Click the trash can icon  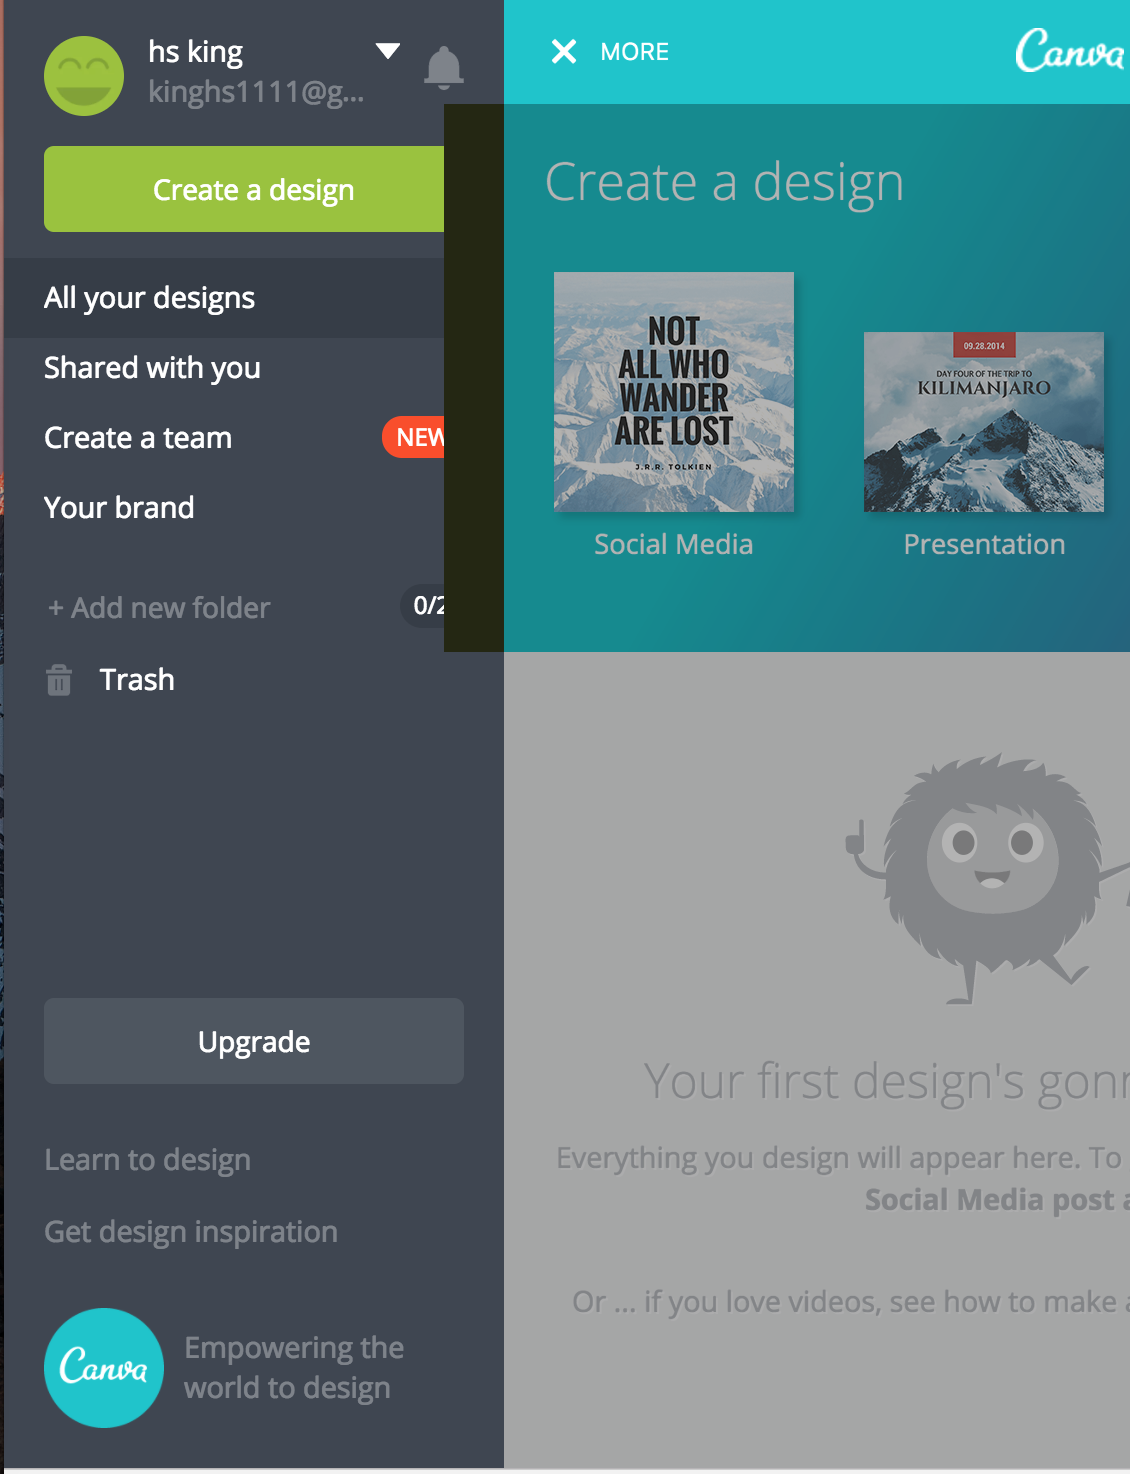(x=59, y=680)
